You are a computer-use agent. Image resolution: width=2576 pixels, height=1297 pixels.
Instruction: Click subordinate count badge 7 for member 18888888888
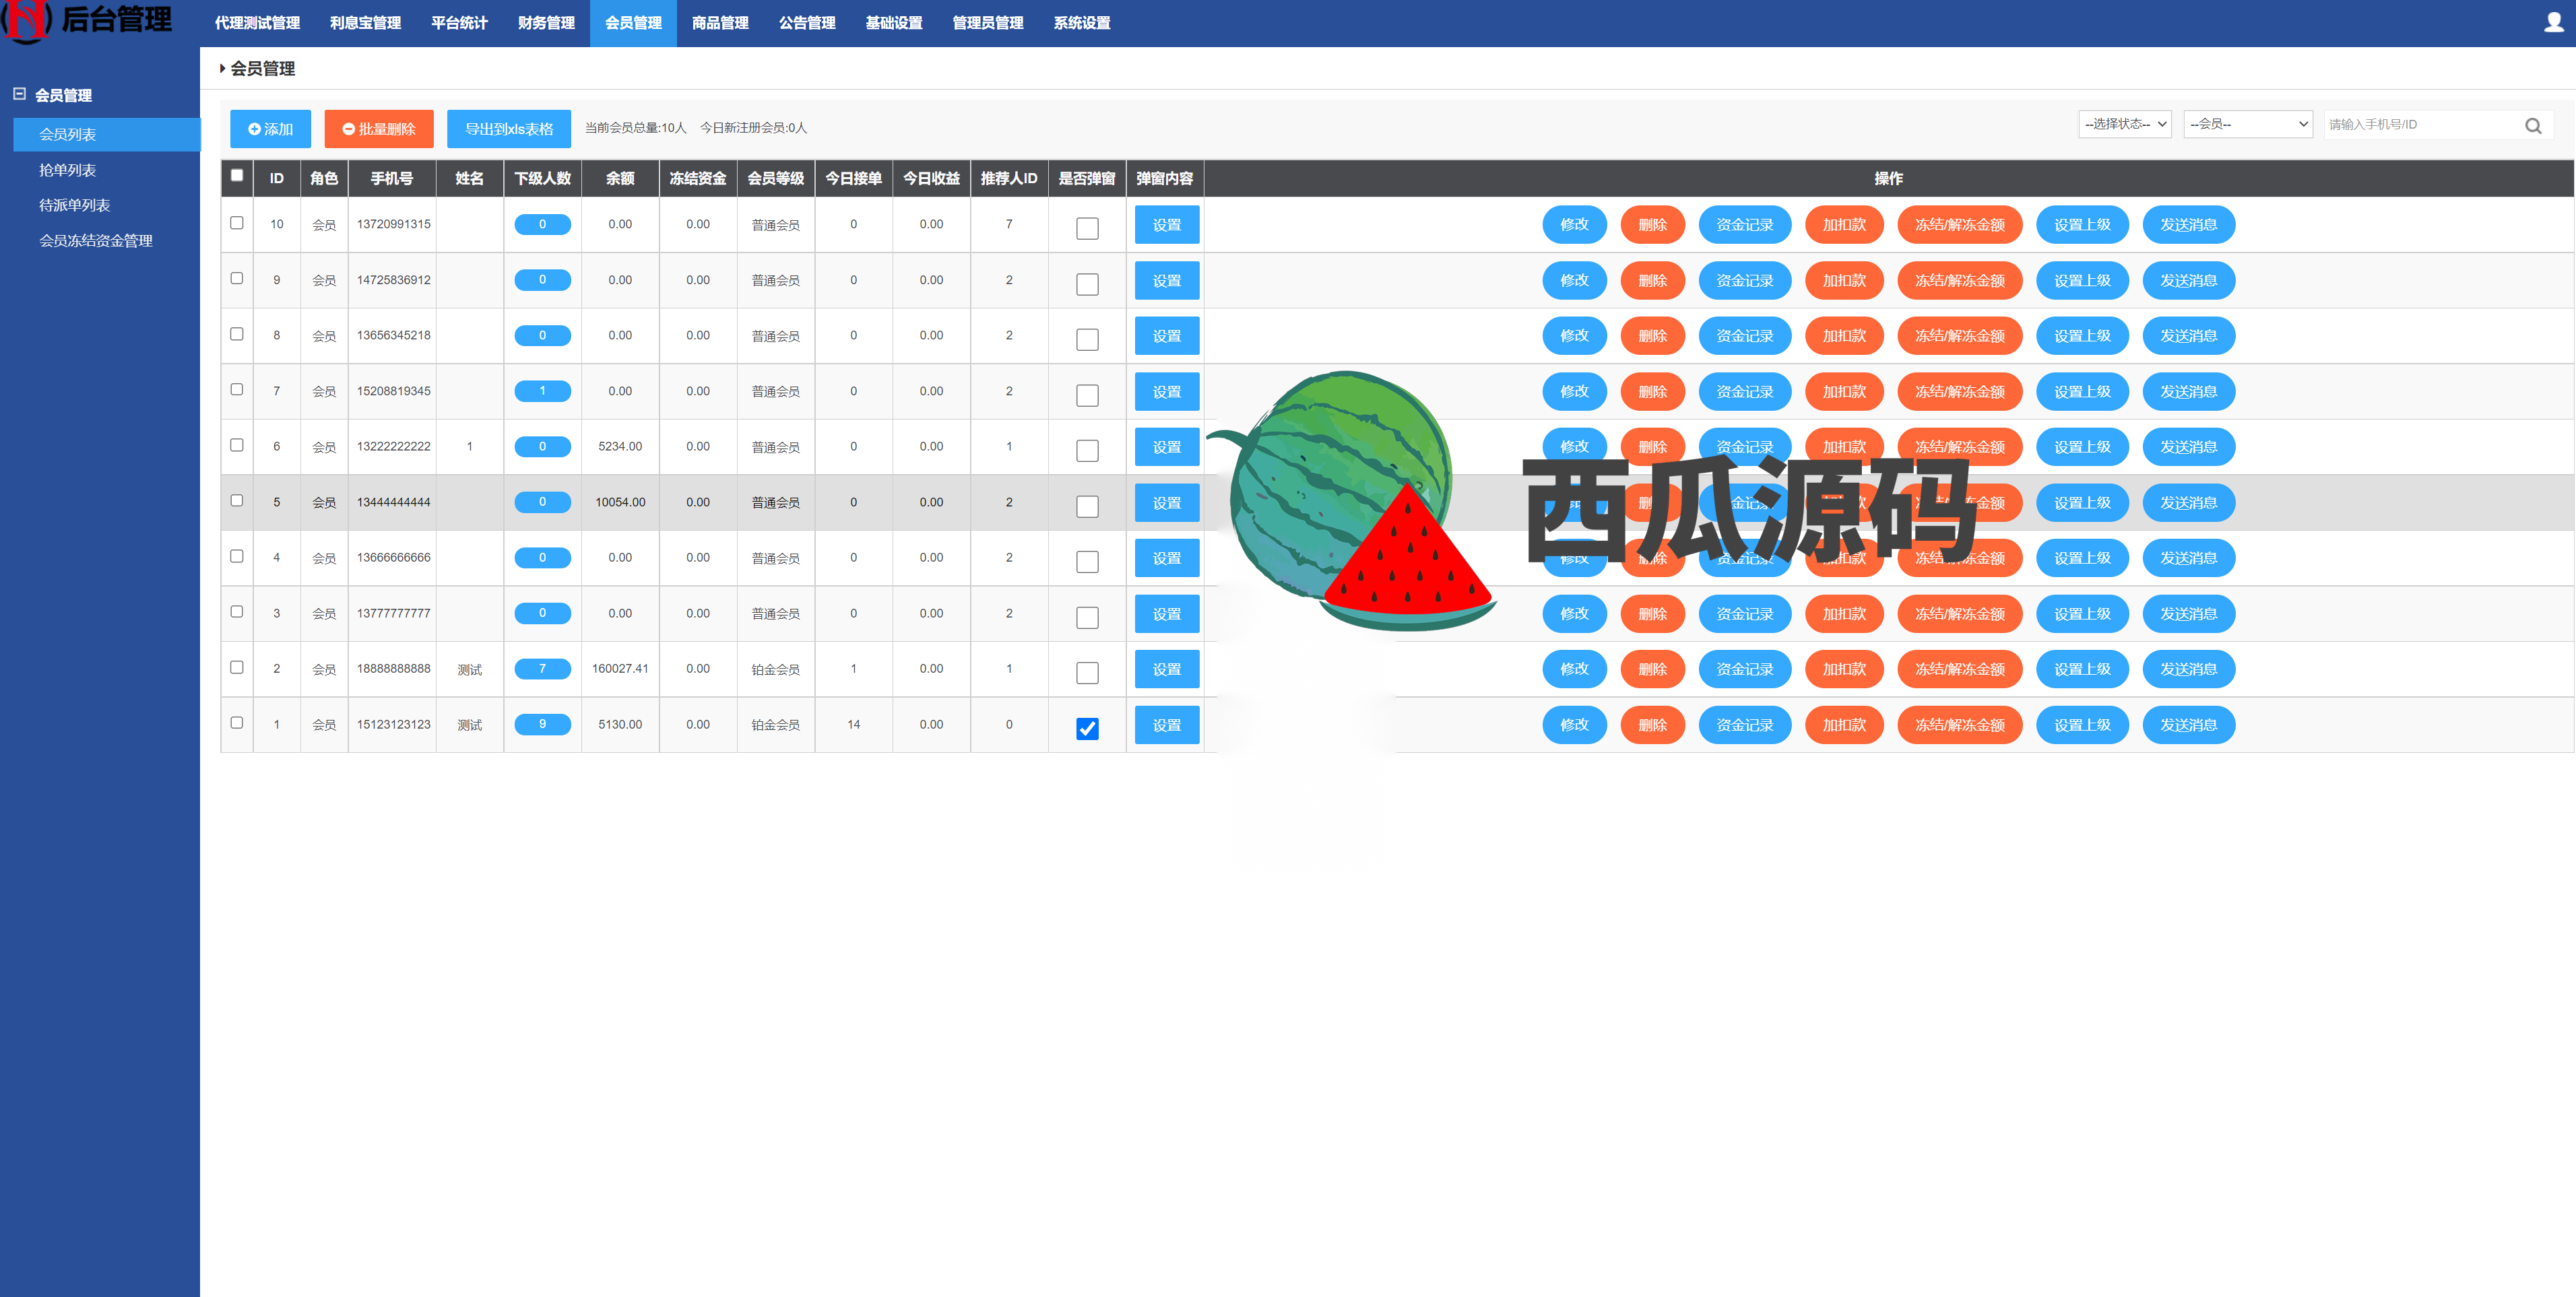(x=543, y=668)
